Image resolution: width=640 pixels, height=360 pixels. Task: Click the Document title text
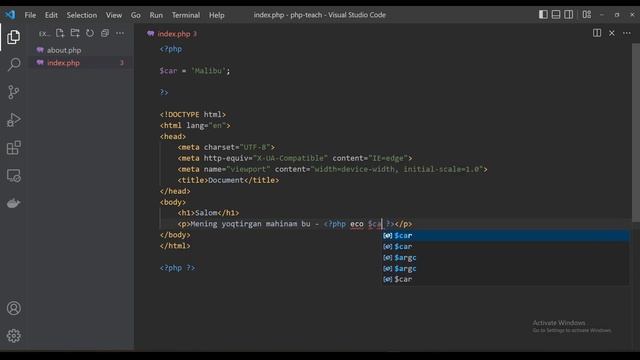point(226,180)
